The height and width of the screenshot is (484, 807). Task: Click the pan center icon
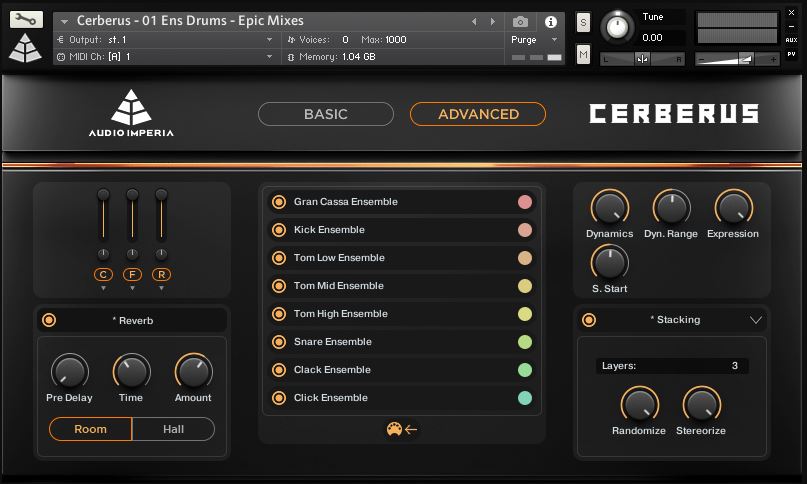pyautogui.click(x=642, y=59)
